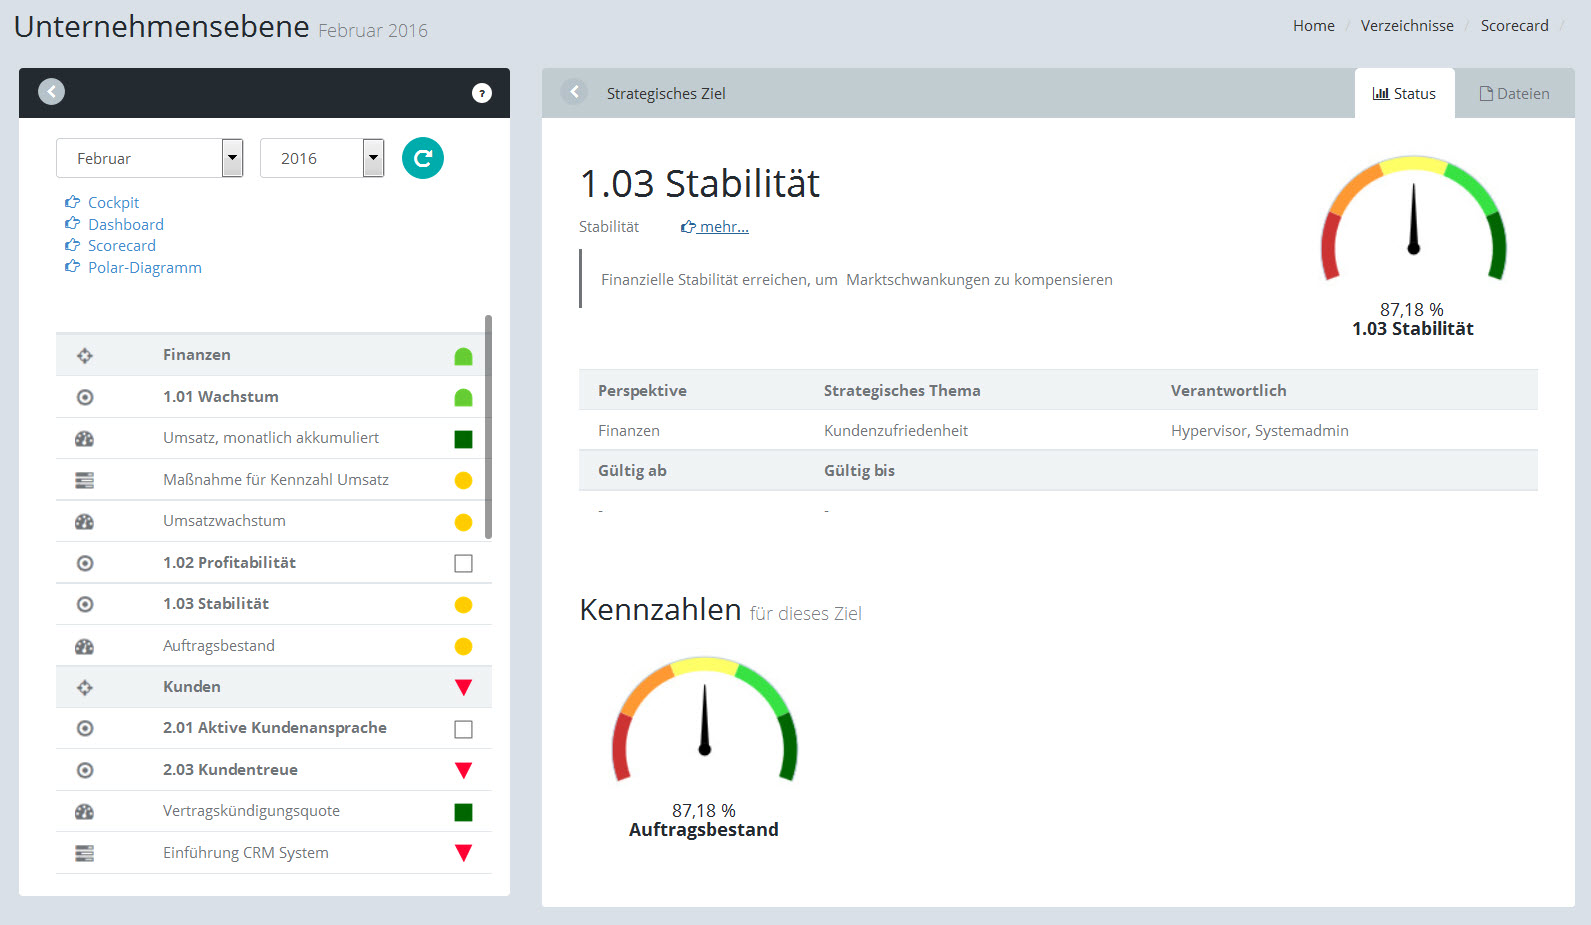Click the Auftragsbestand gauge chart
1591x925 pixels.
point(704,720)
